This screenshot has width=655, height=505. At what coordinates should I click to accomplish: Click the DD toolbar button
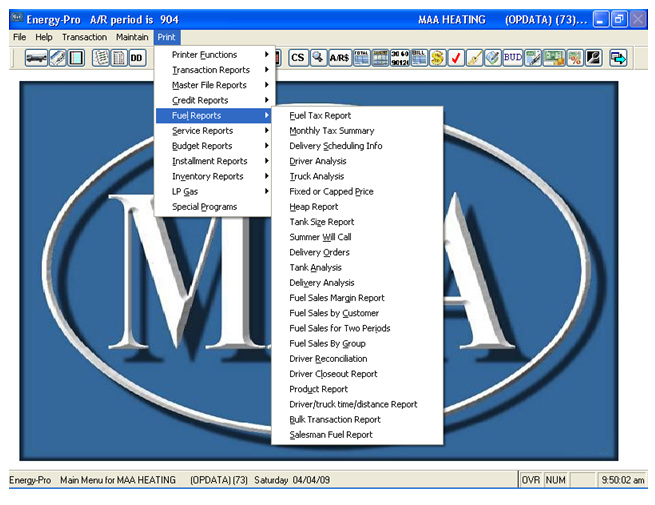[137, 58]
